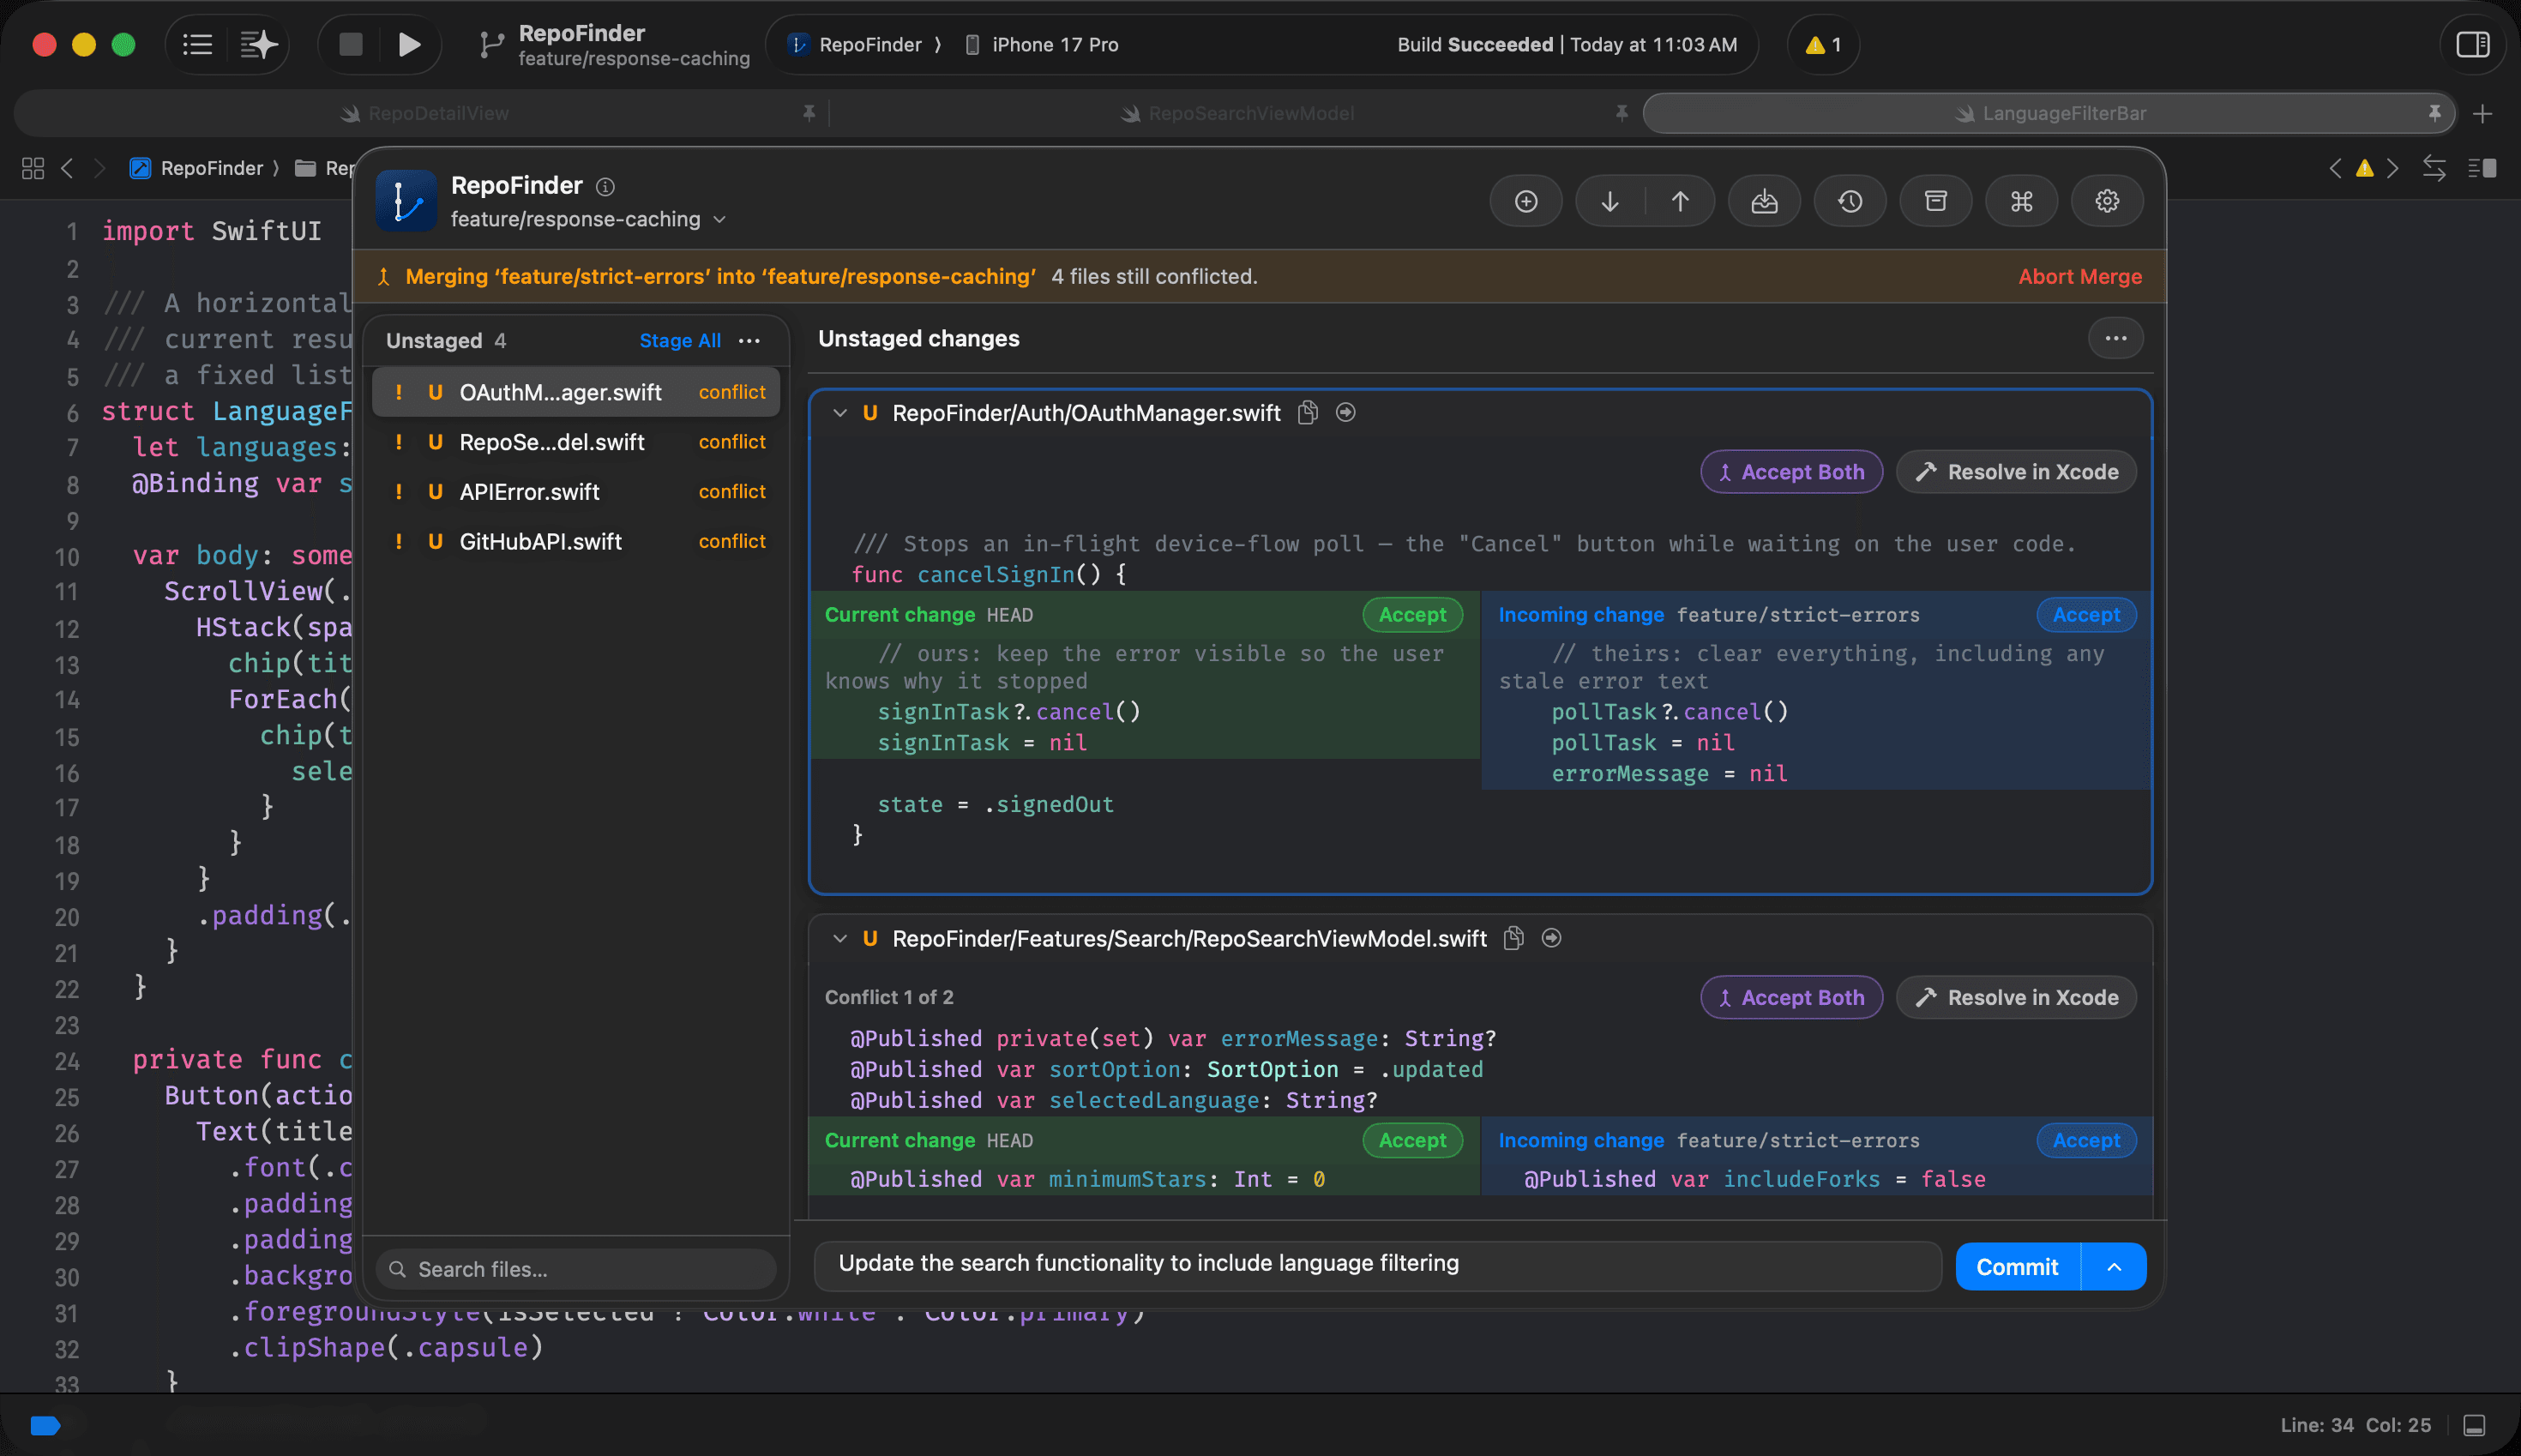Choose the RepoFinder scheme in toolbar
Viewport: 2521px width, 1456px height.
tap(855, 44)
